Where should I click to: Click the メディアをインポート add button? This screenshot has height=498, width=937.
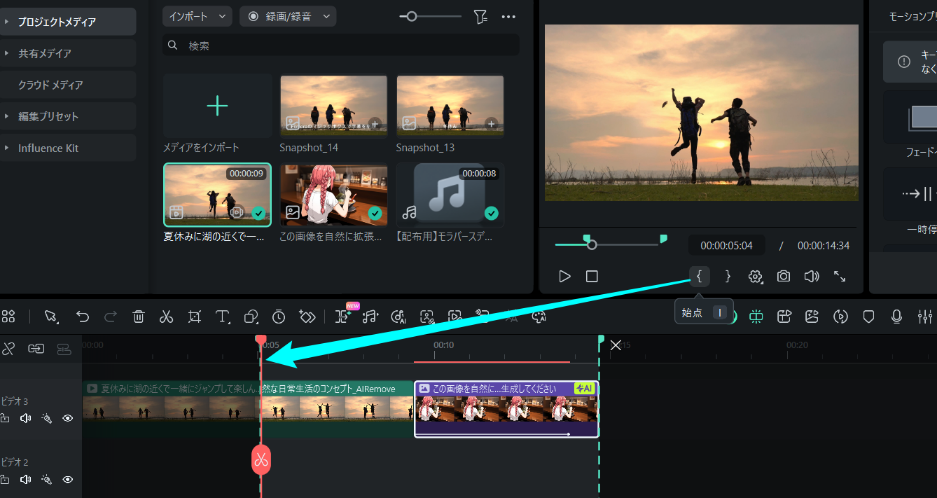[x=217, y=106]
